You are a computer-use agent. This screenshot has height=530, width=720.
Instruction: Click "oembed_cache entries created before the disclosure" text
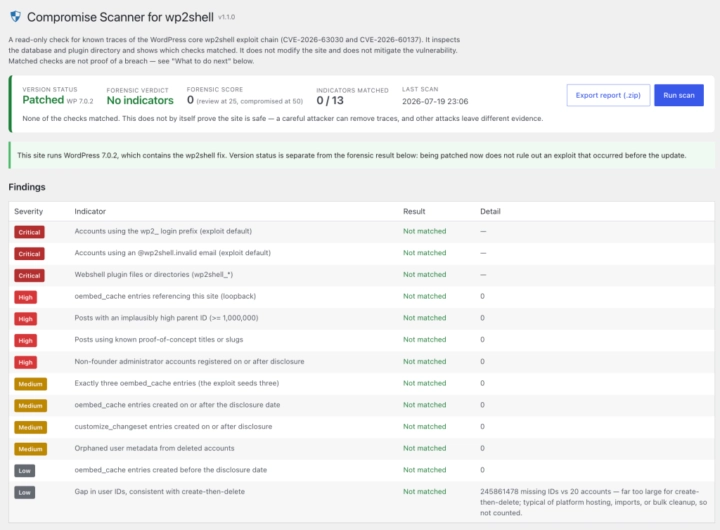click(170, 469)
